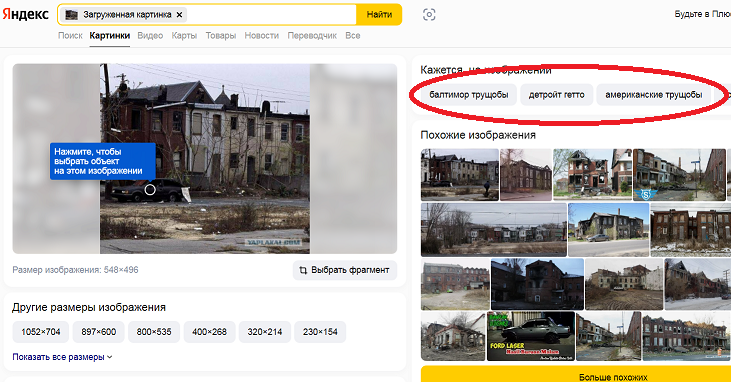Click the Размер изображения: 548×496 text
The image size is (731, 382).
coord(75,270)
